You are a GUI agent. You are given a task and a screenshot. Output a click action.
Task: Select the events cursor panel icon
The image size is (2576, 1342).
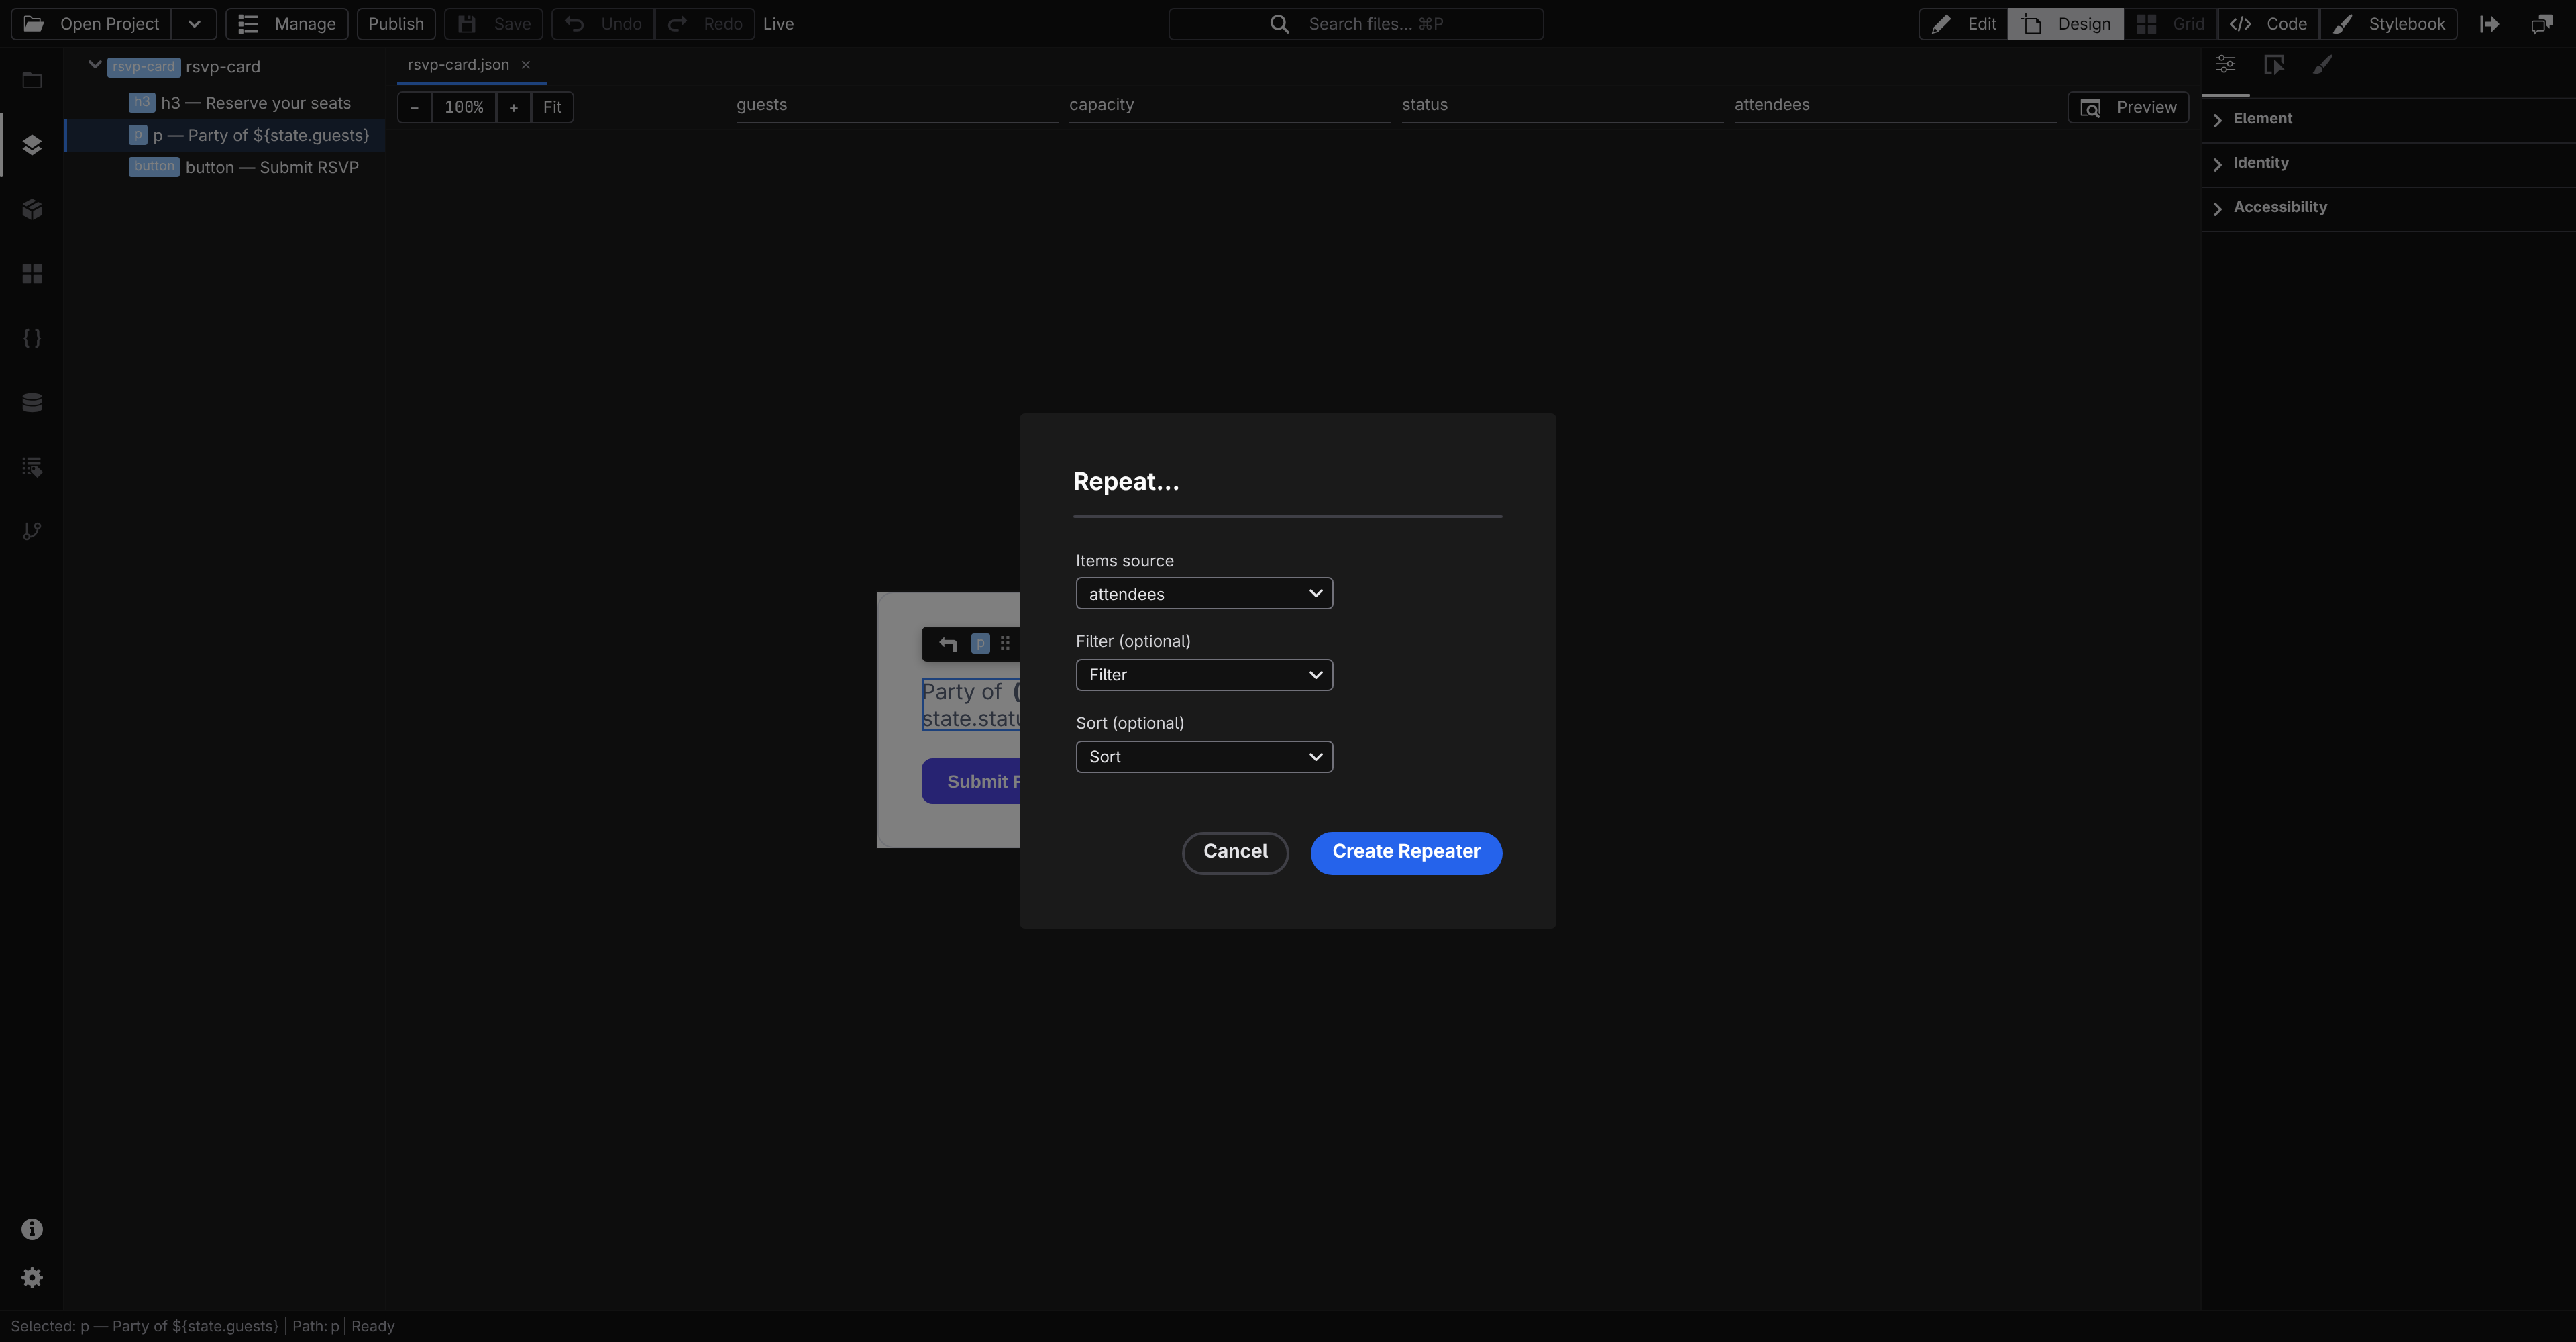click(2274, 65)
